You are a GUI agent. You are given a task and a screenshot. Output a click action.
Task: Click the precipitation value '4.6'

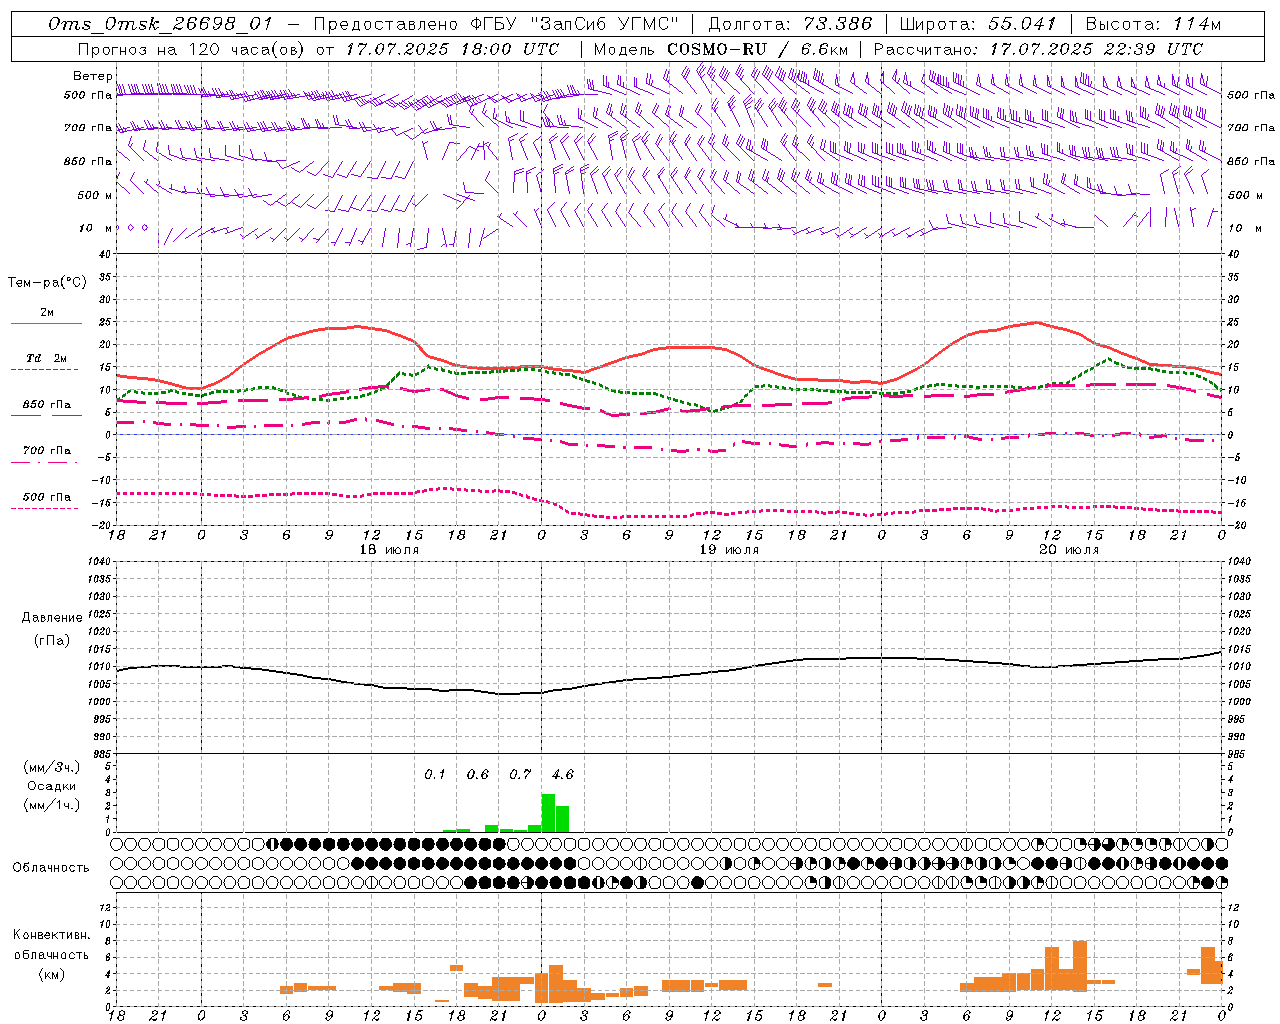(x=563, y=774)
